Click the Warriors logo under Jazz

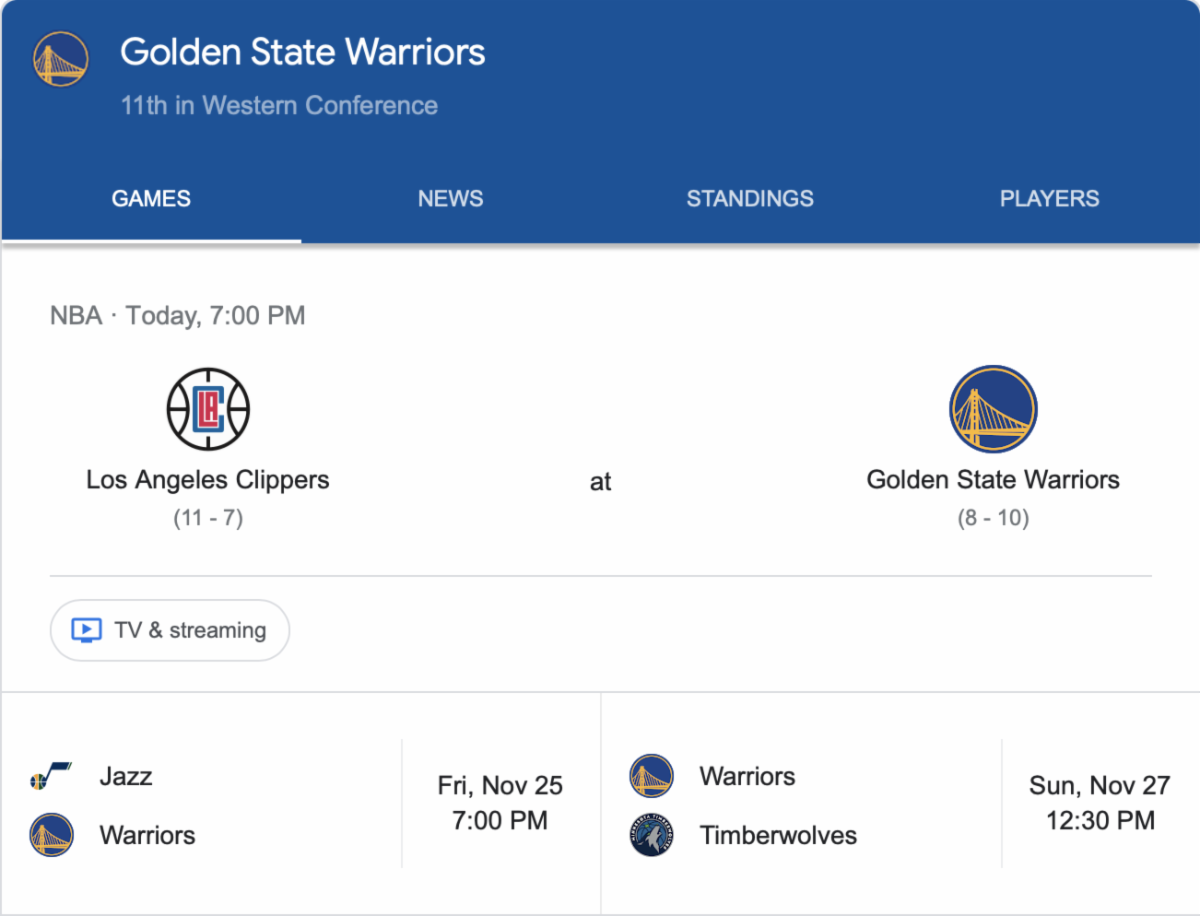[x=52, y=835]
